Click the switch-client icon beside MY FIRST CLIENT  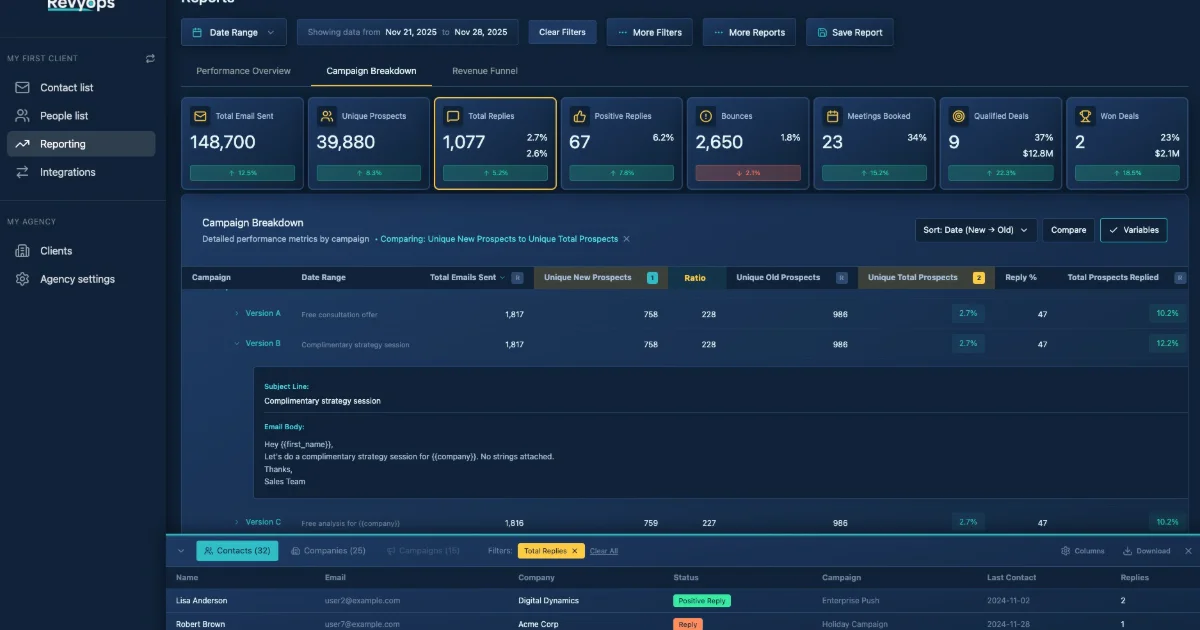coord(150,59)
